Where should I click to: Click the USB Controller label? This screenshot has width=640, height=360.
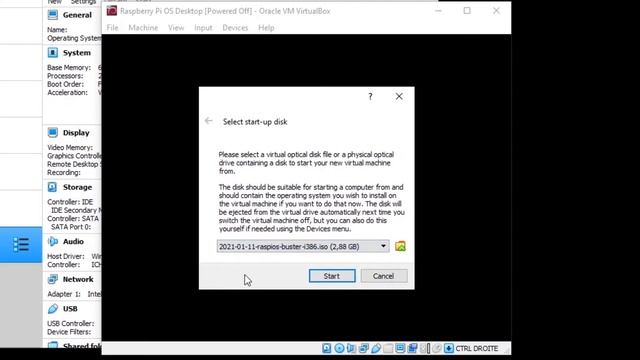tap(71, 323)
